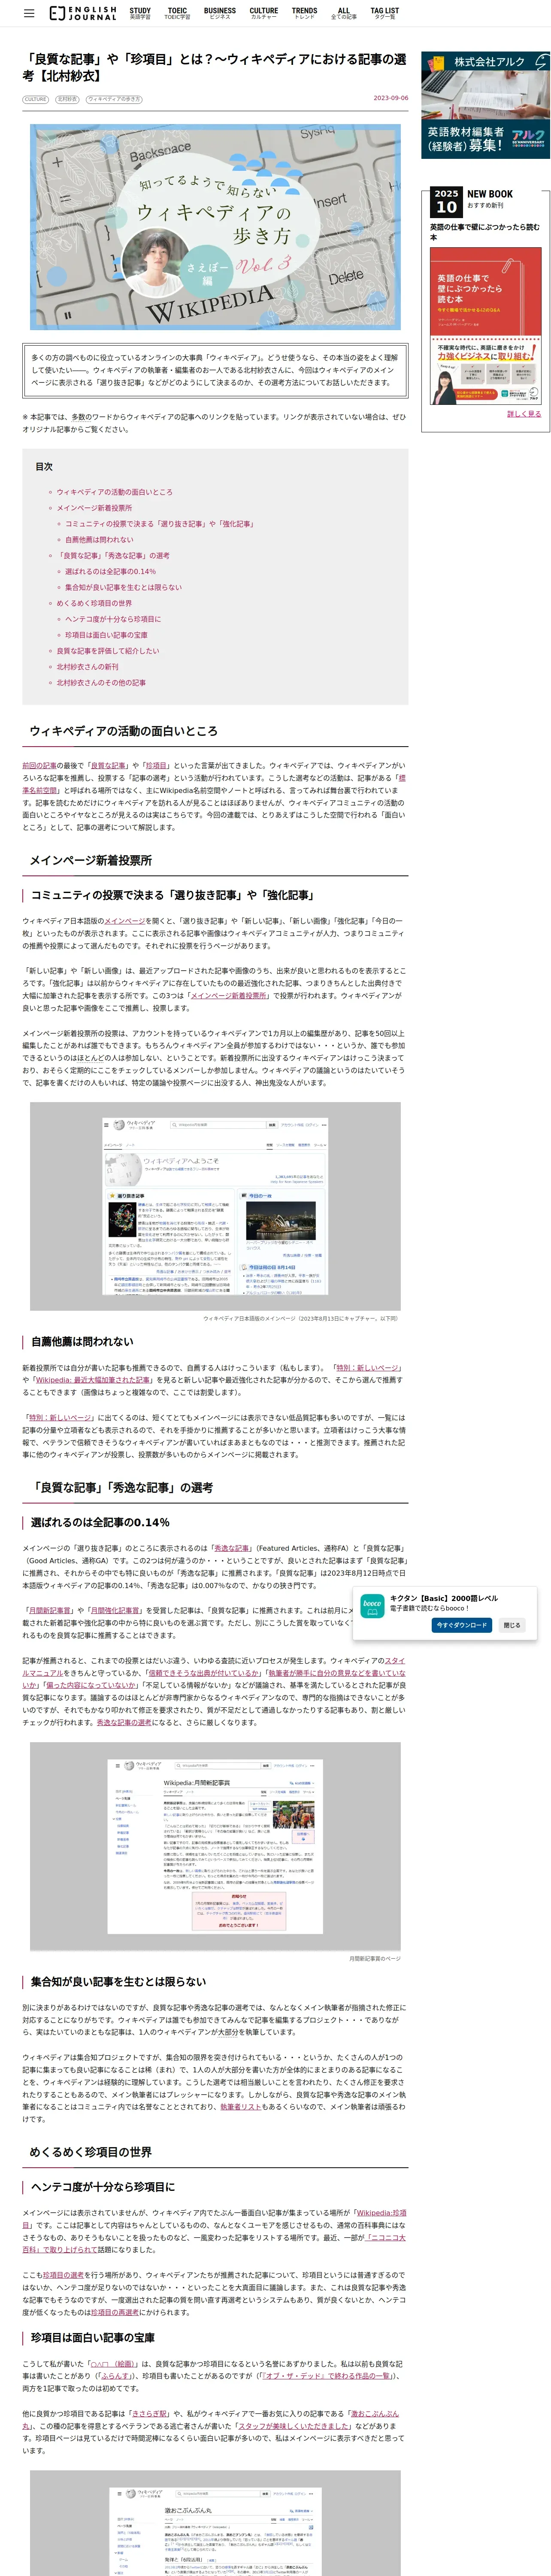551x2576 pixels.
Task: Click the 今すぐダウンロード button
Action: 462,1625
